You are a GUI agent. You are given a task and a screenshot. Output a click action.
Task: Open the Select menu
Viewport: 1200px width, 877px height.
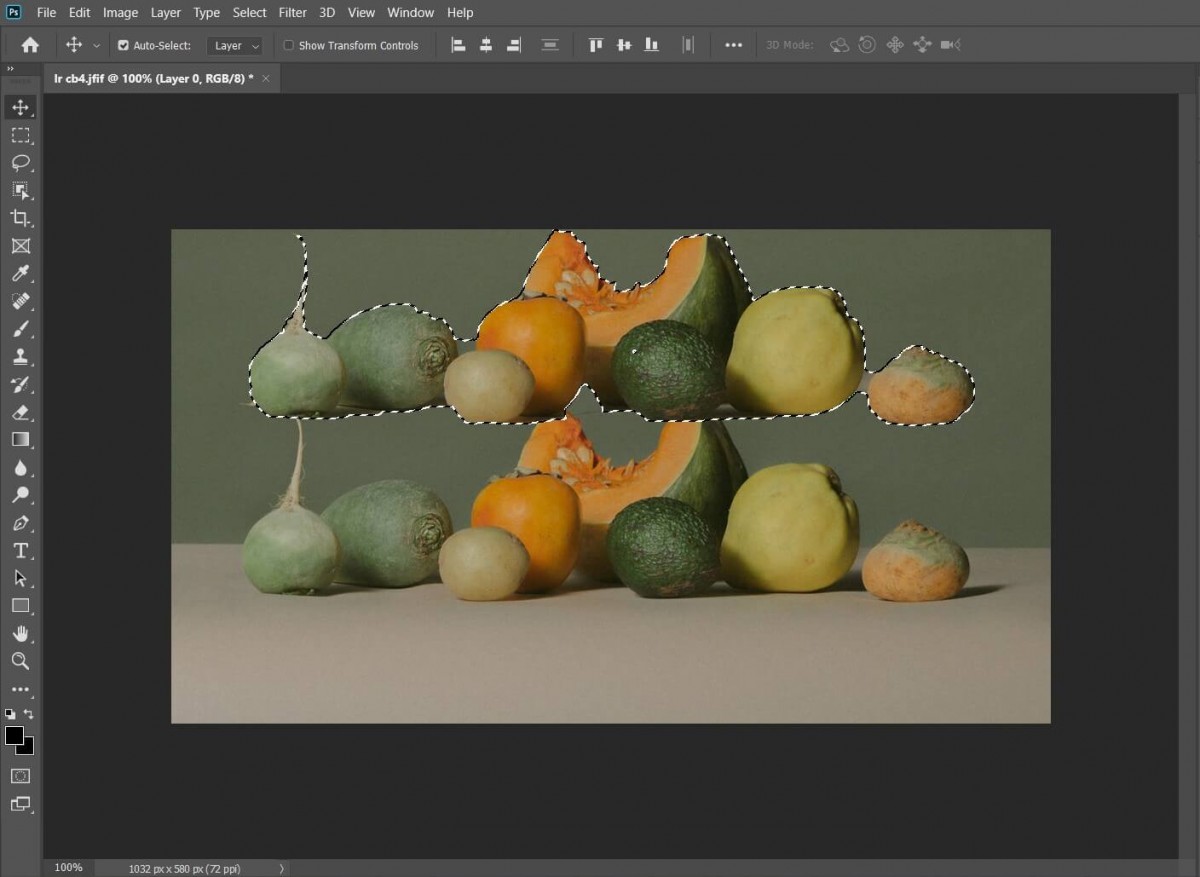[249, 13]
